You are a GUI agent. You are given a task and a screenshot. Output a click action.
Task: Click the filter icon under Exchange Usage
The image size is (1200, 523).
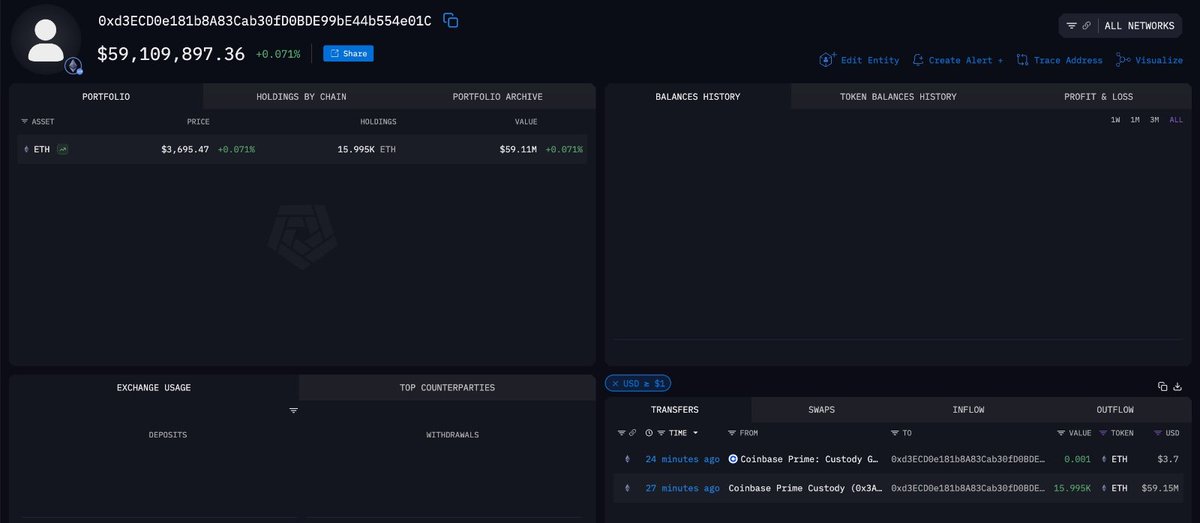pyautogui.click(x=294, y=411)
